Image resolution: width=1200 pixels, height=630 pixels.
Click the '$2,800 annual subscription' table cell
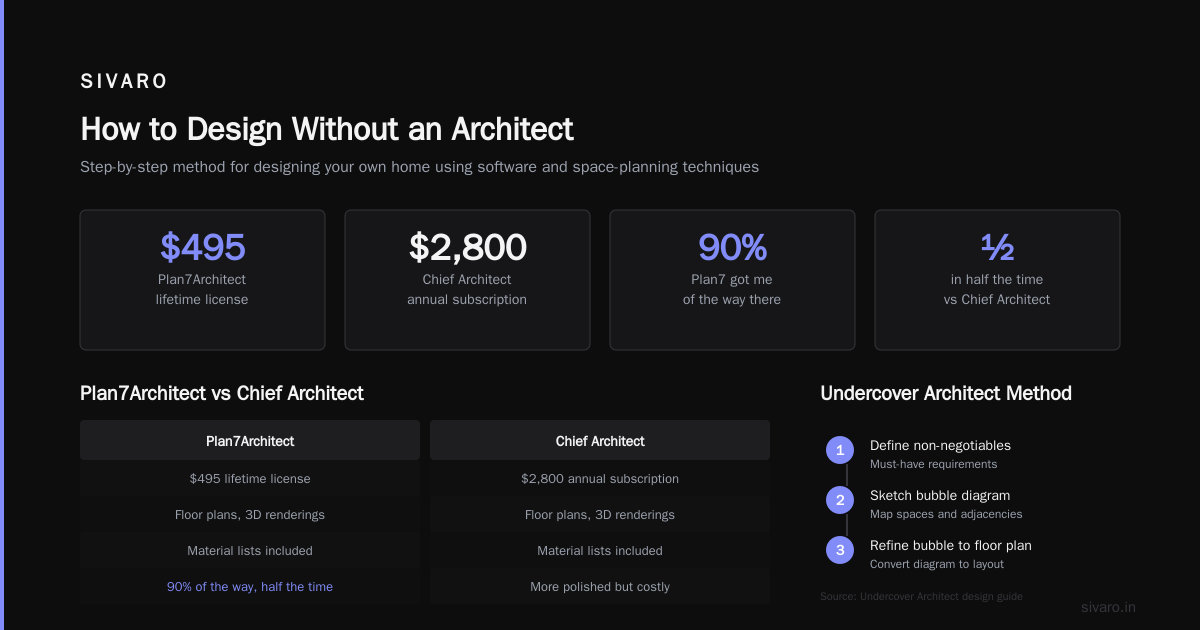click(600, 478)
